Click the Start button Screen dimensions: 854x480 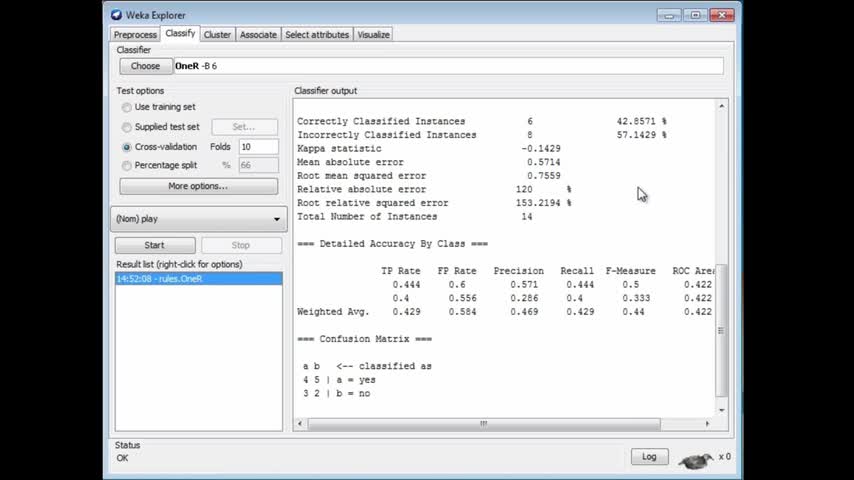(x=155, y=245)
